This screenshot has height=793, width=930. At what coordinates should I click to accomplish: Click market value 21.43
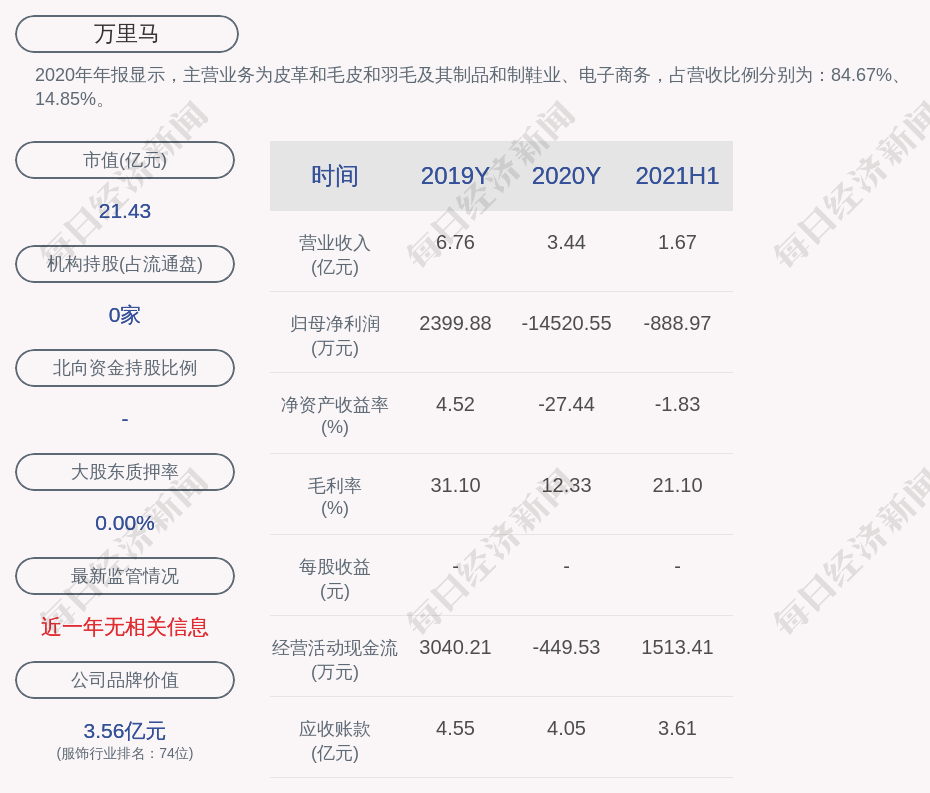point(125,211)
